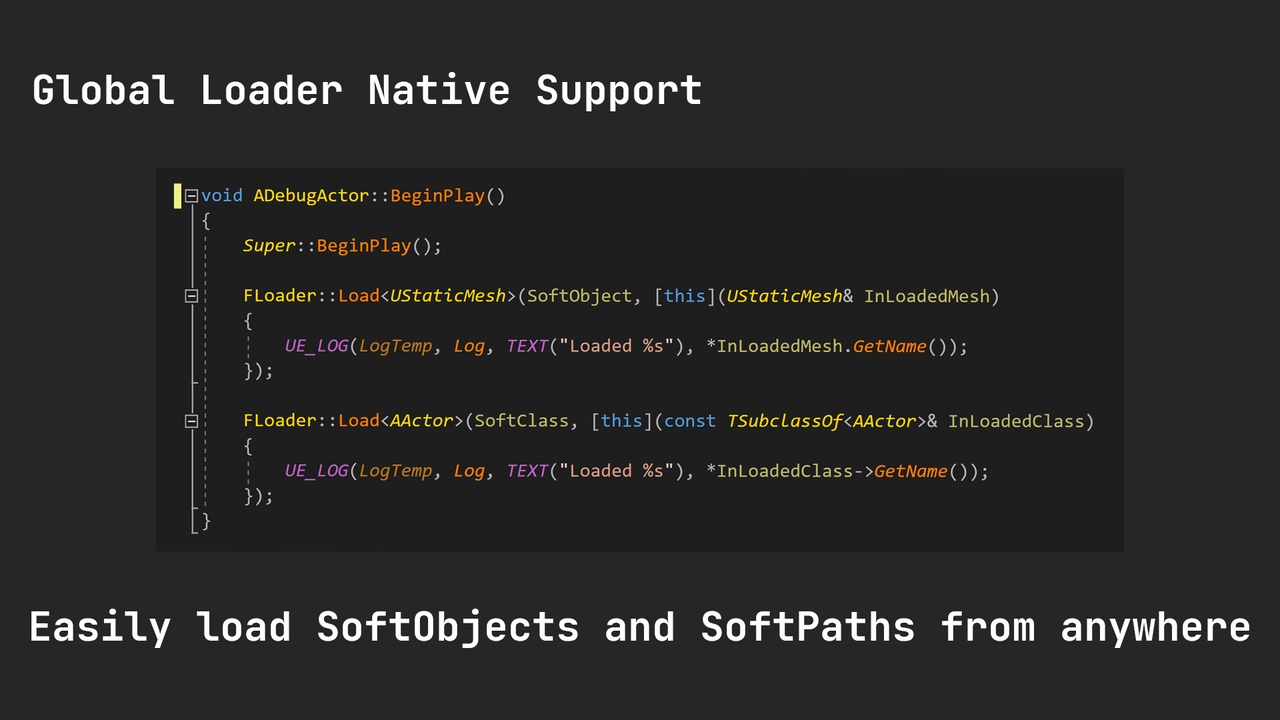Click the TSubclassOf type name

pyautogui.click(x=784, y=421)
